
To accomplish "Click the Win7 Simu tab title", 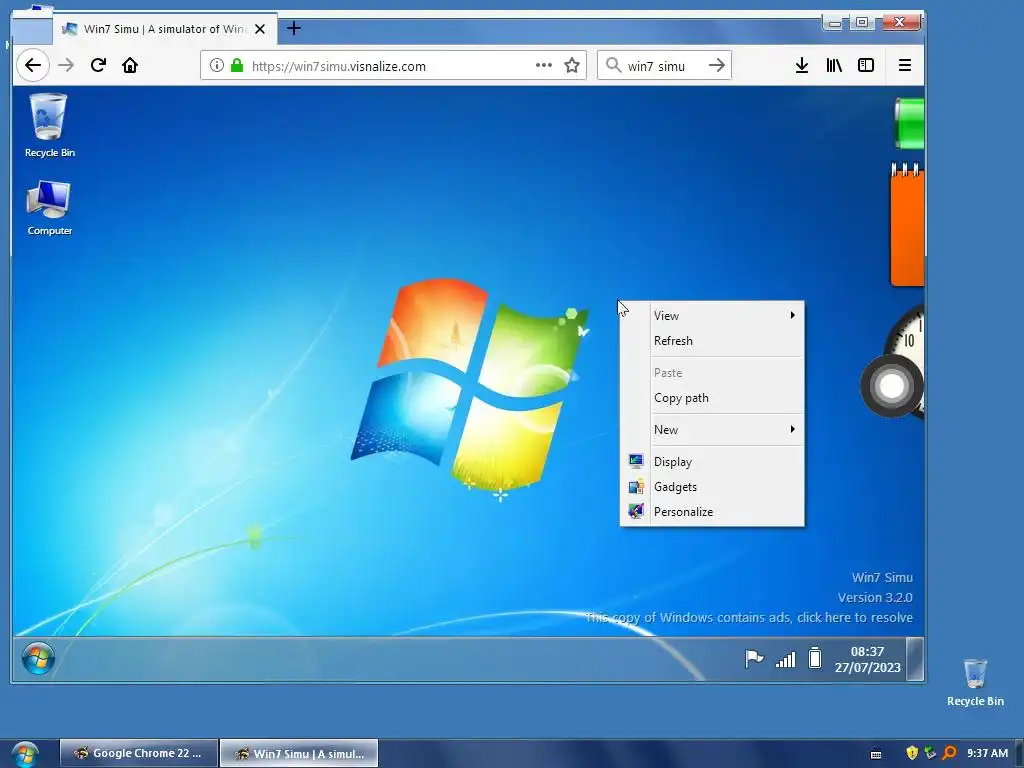I will (x=164, y=29).
